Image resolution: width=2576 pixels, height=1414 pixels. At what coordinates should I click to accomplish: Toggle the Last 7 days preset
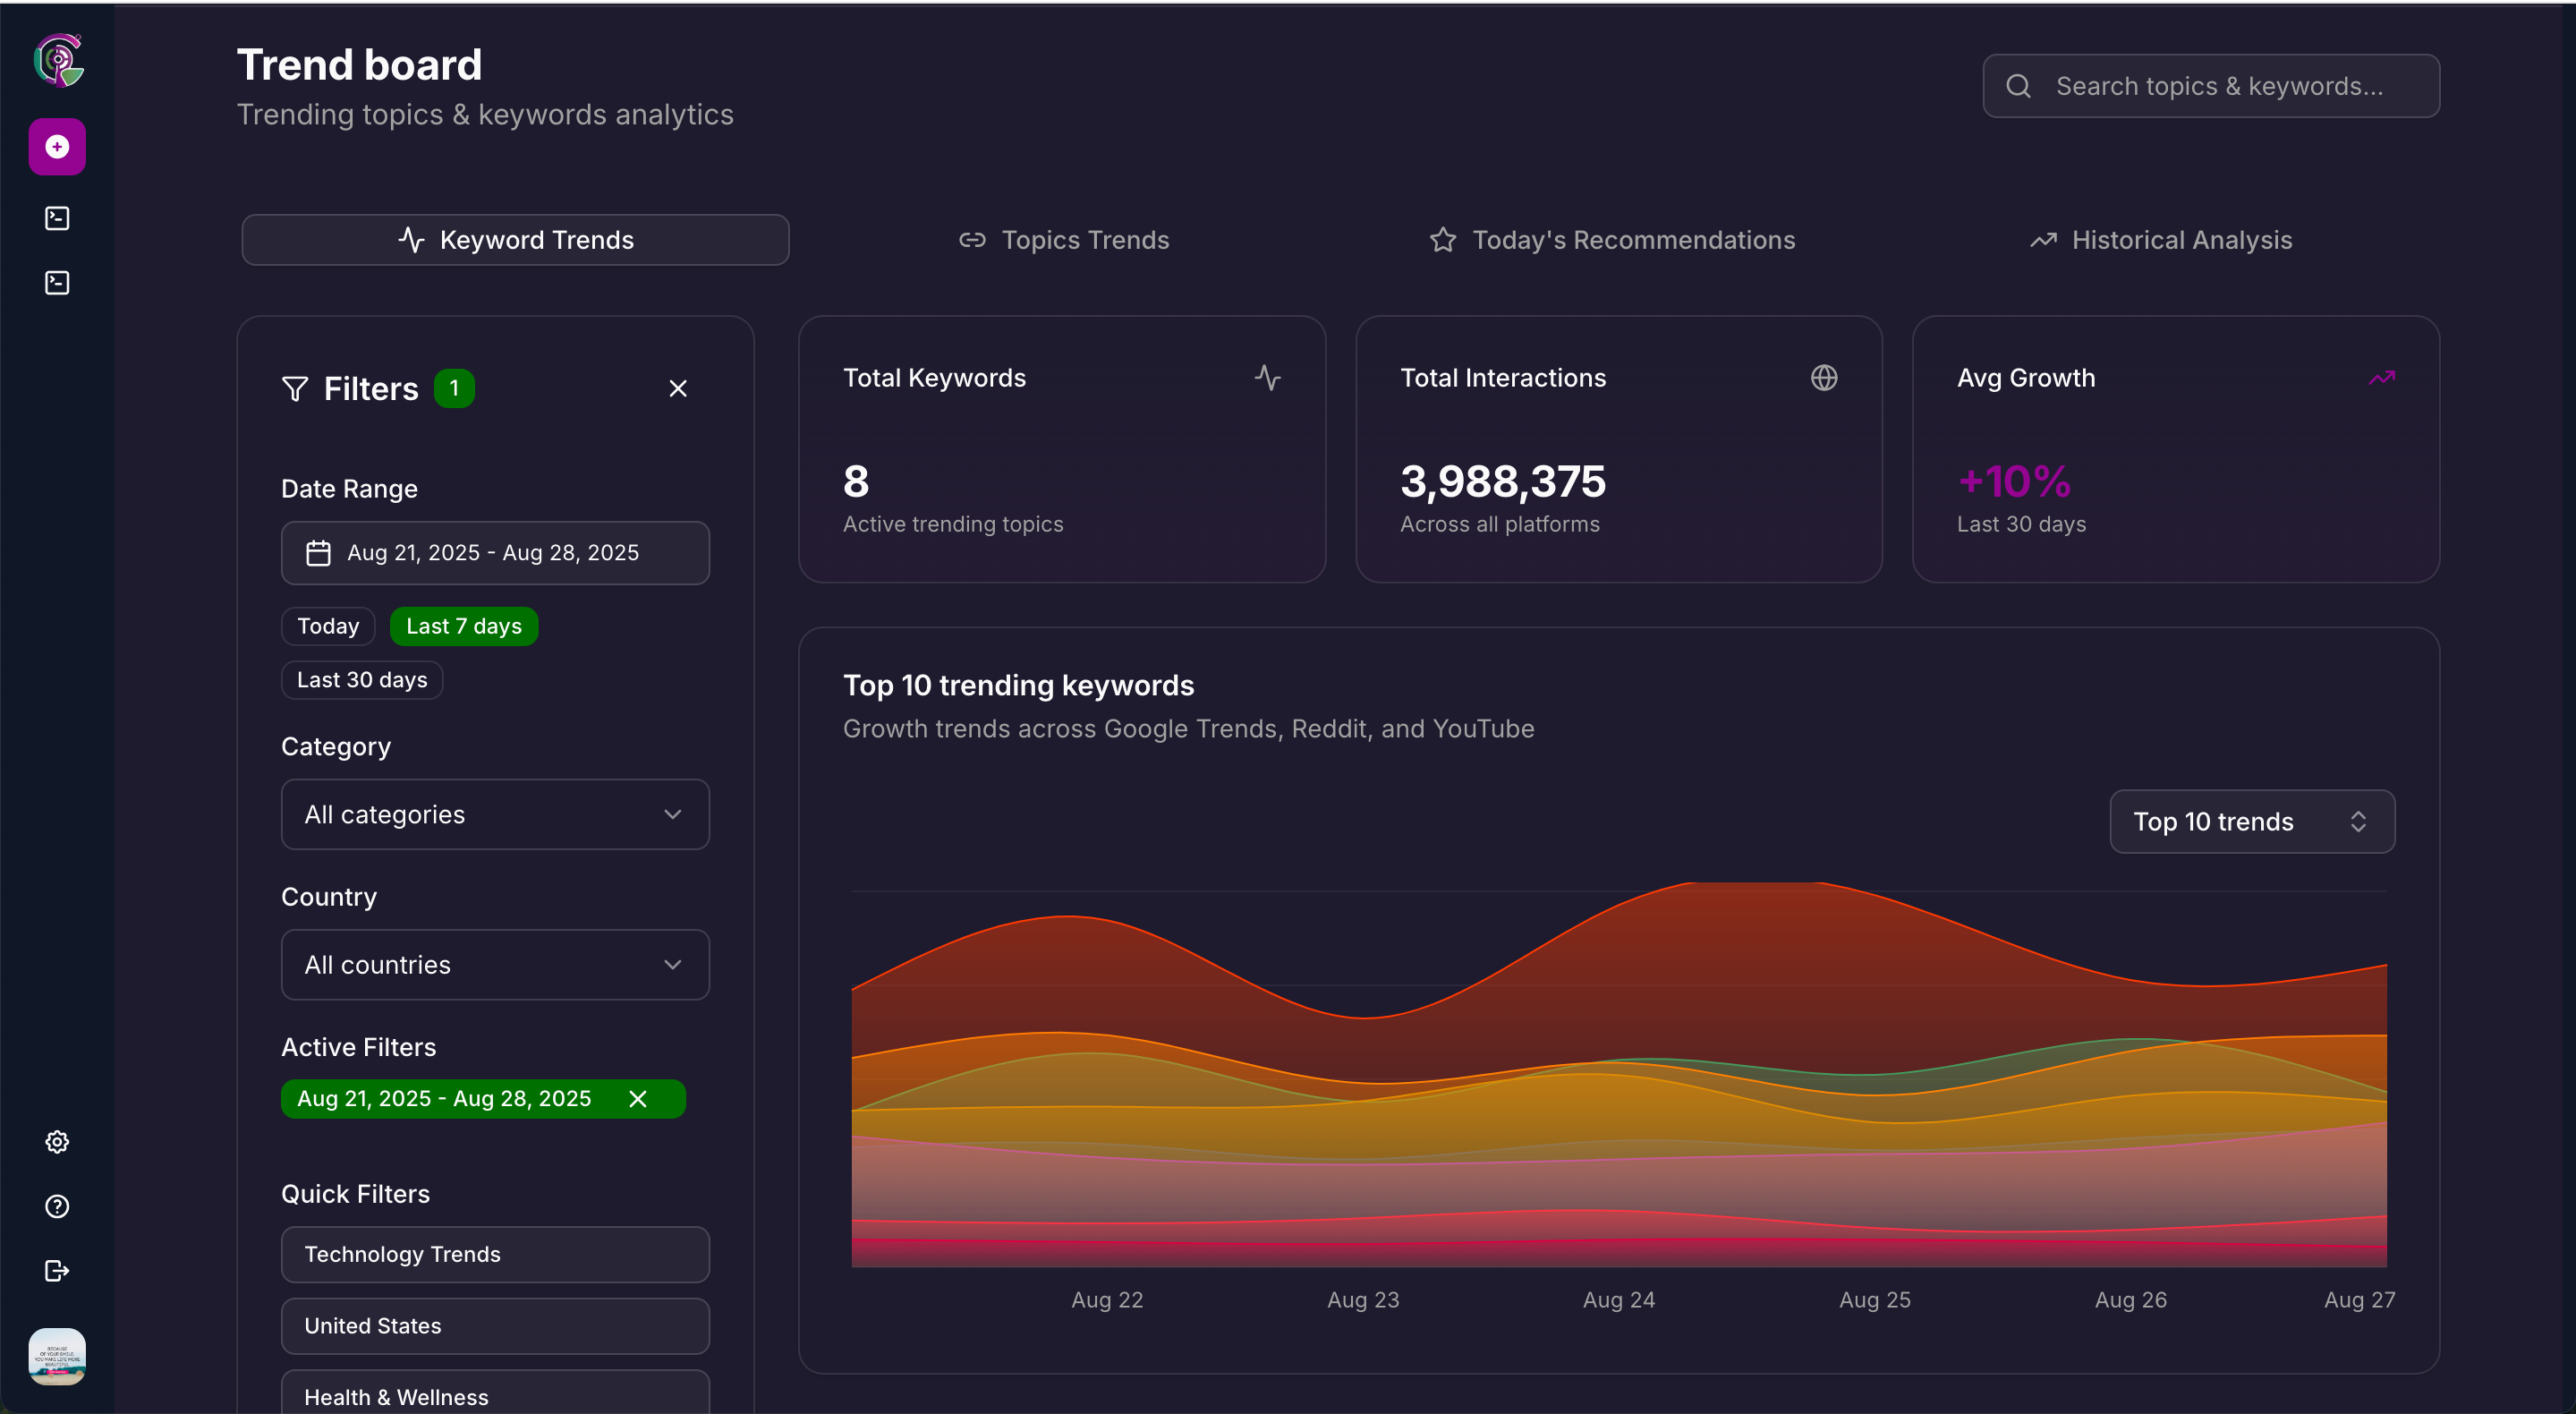pyautogui.click(x=463, y=626)
